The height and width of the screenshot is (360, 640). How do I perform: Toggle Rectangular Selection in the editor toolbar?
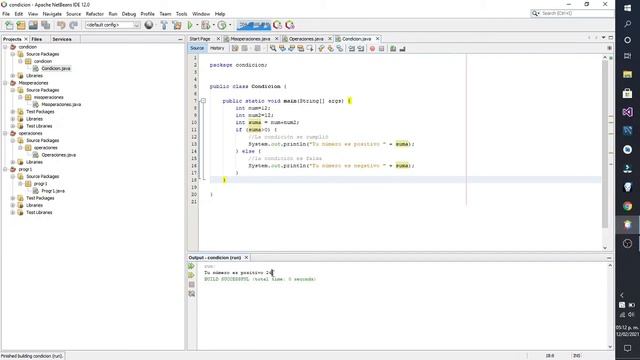(x=310, y=49)
